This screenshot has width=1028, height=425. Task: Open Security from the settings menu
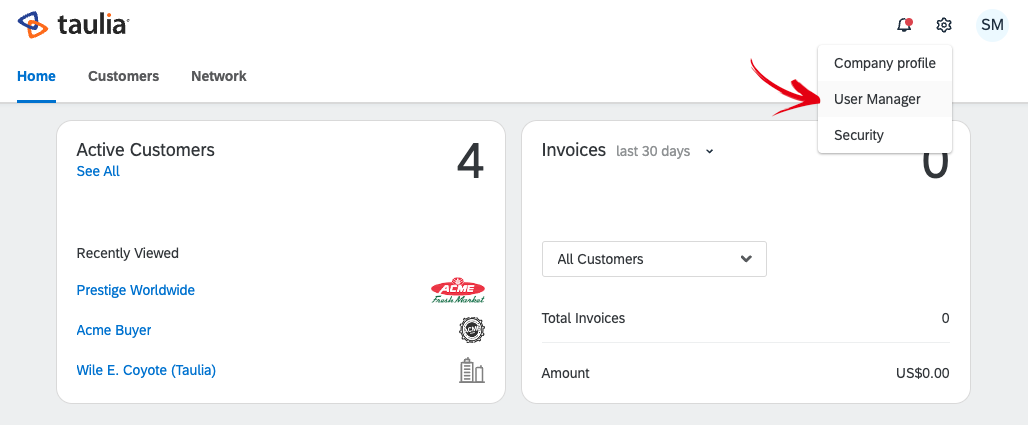(x=858, y=135)
